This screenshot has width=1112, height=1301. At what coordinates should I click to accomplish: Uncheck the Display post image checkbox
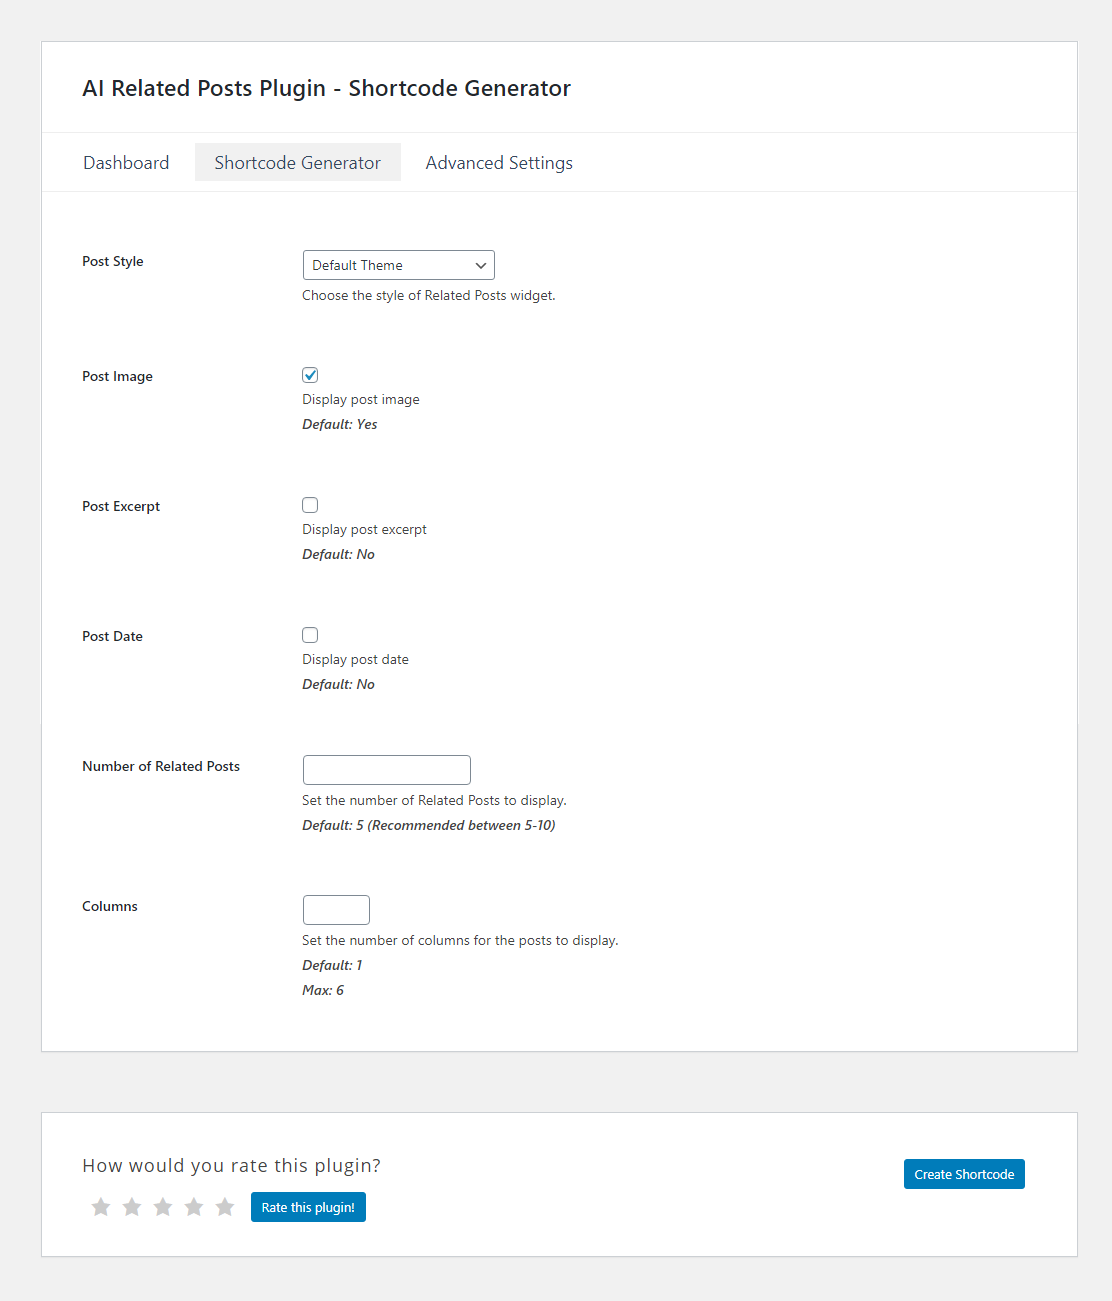(x=310, y=375)
